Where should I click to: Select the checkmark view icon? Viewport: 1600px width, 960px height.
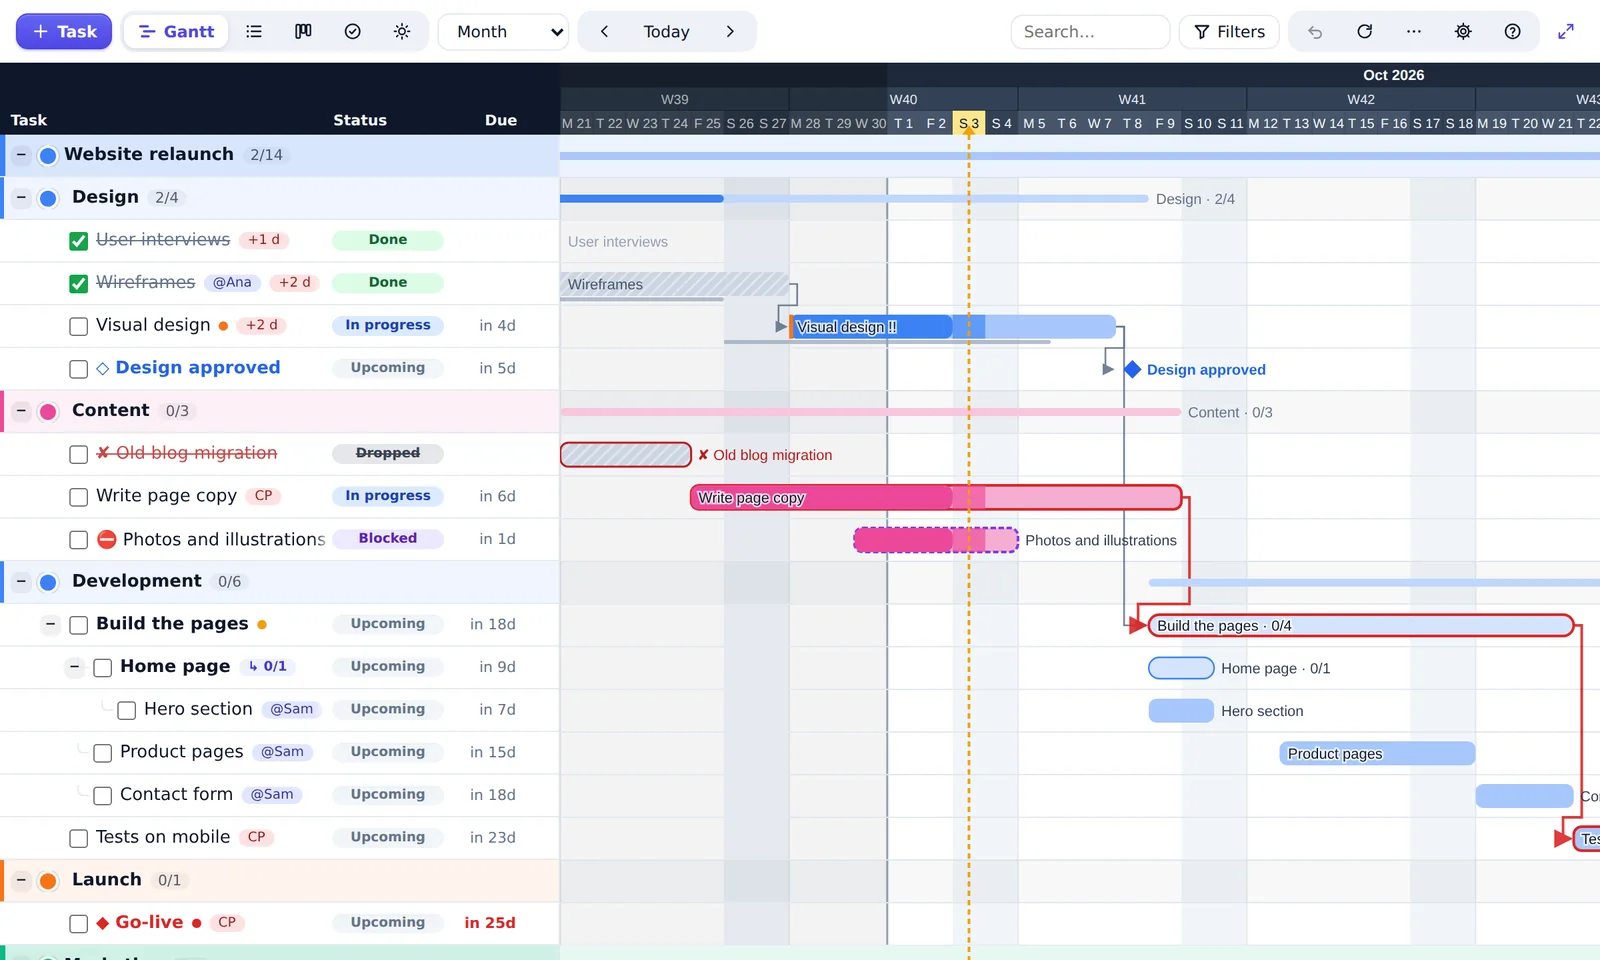[x=352, y=32]
